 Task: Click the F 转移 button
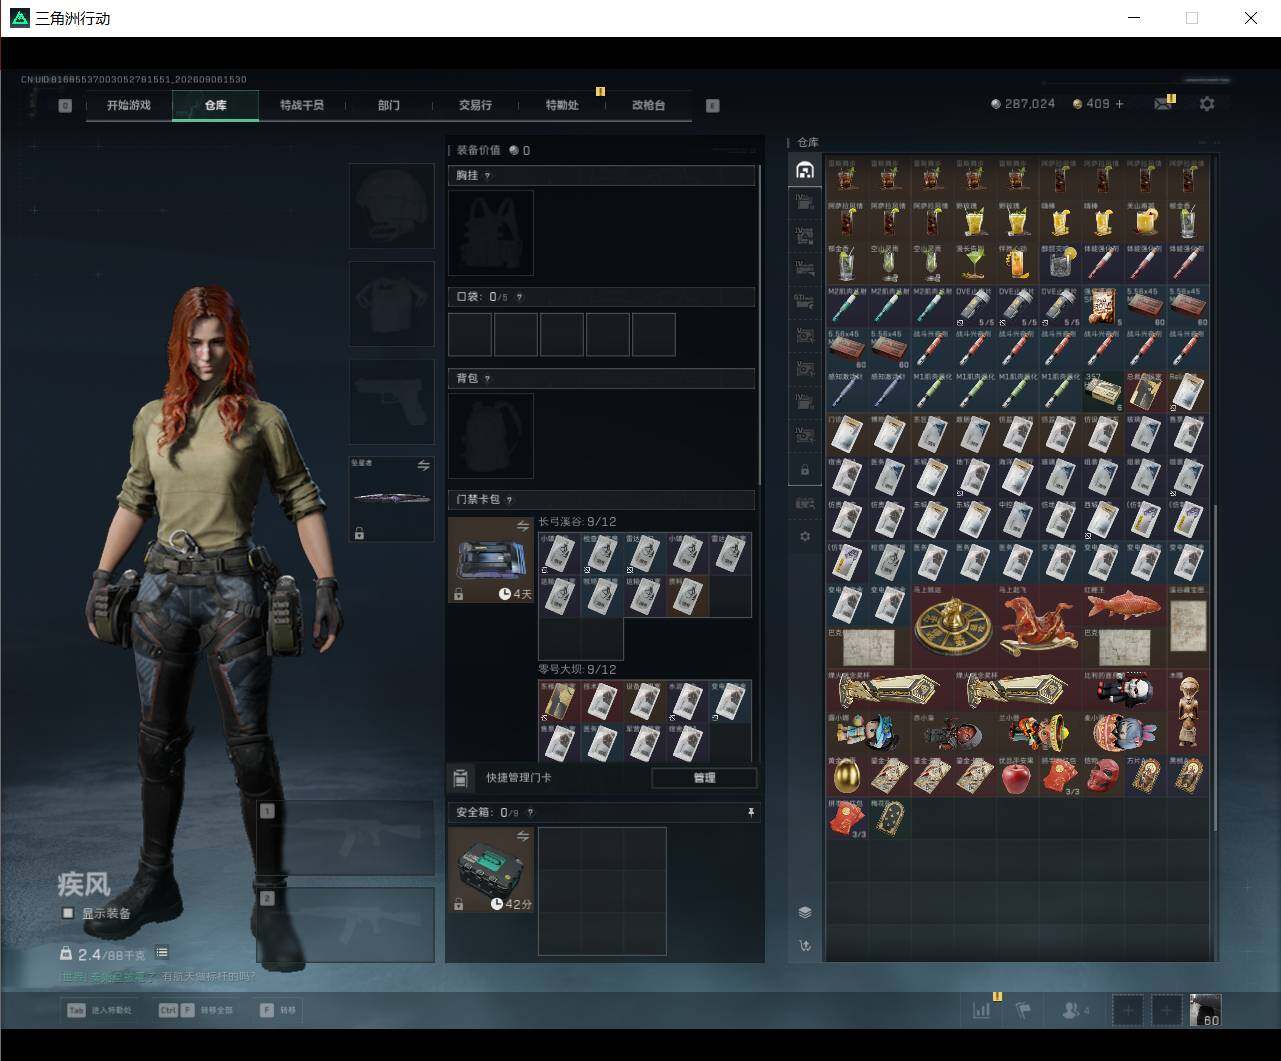(x=278, y=1010)
